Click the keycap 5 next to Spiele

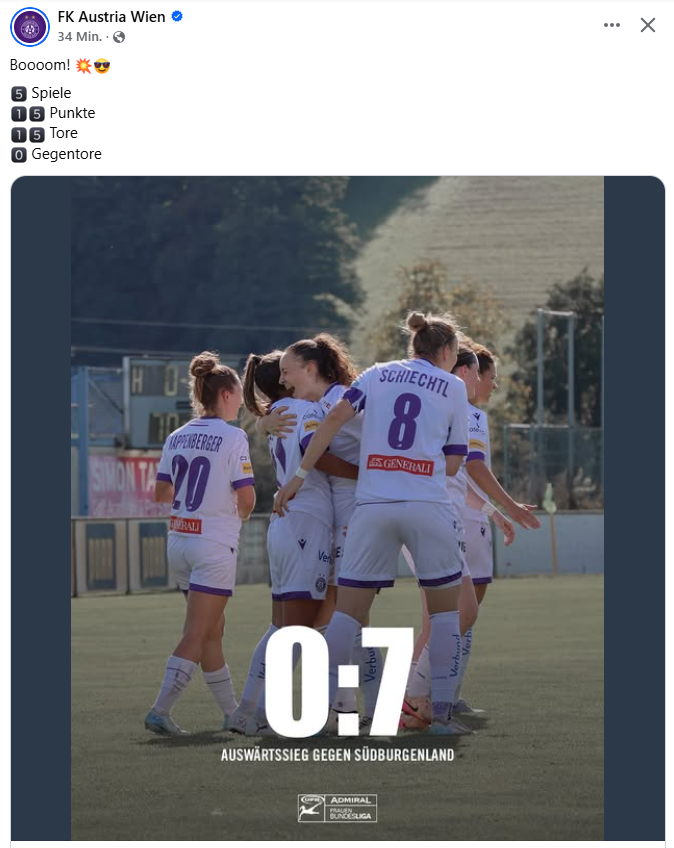point(19,94)
